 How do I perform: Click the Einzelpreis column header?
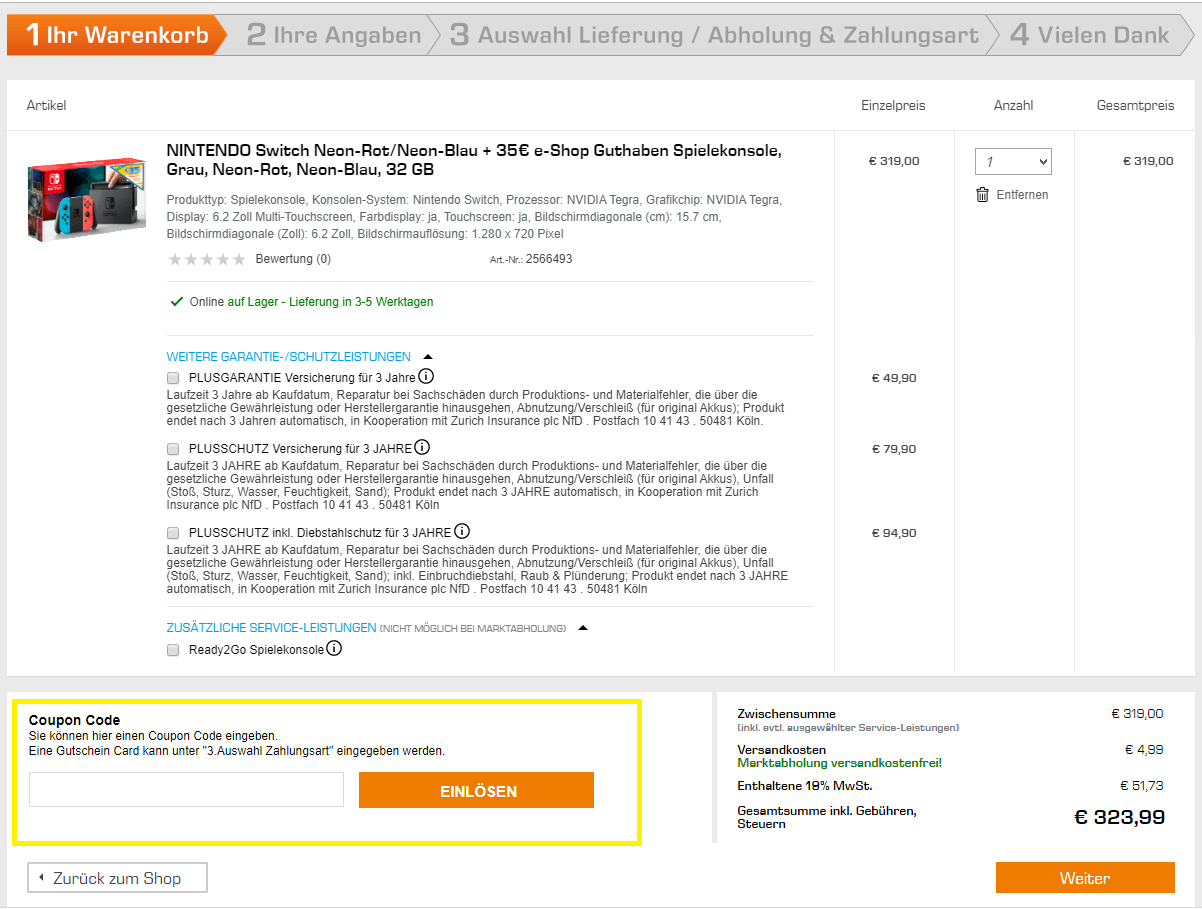[x=893, y=105]
